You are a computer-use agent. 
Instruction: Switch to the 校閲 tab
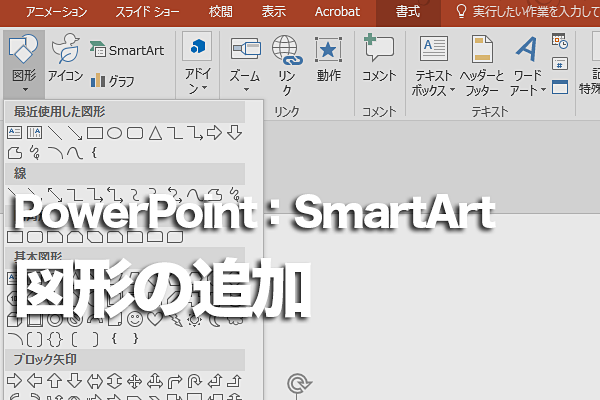(x=220, y=12)
